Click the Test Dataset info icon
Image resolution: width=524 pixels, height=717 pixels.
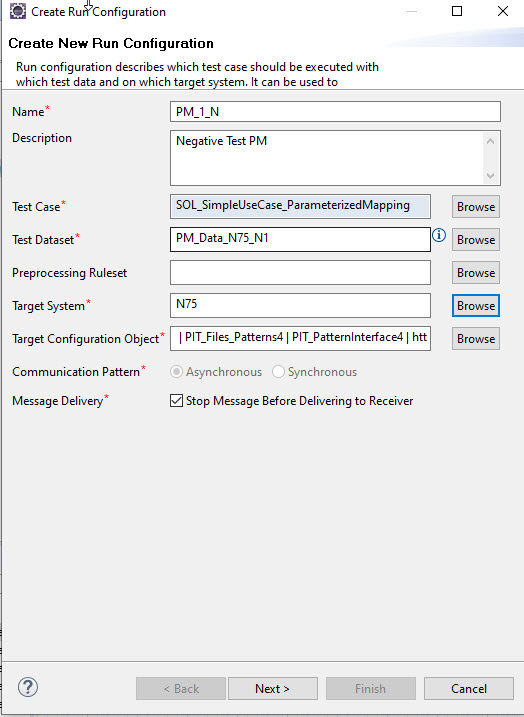tap(439, 235)
